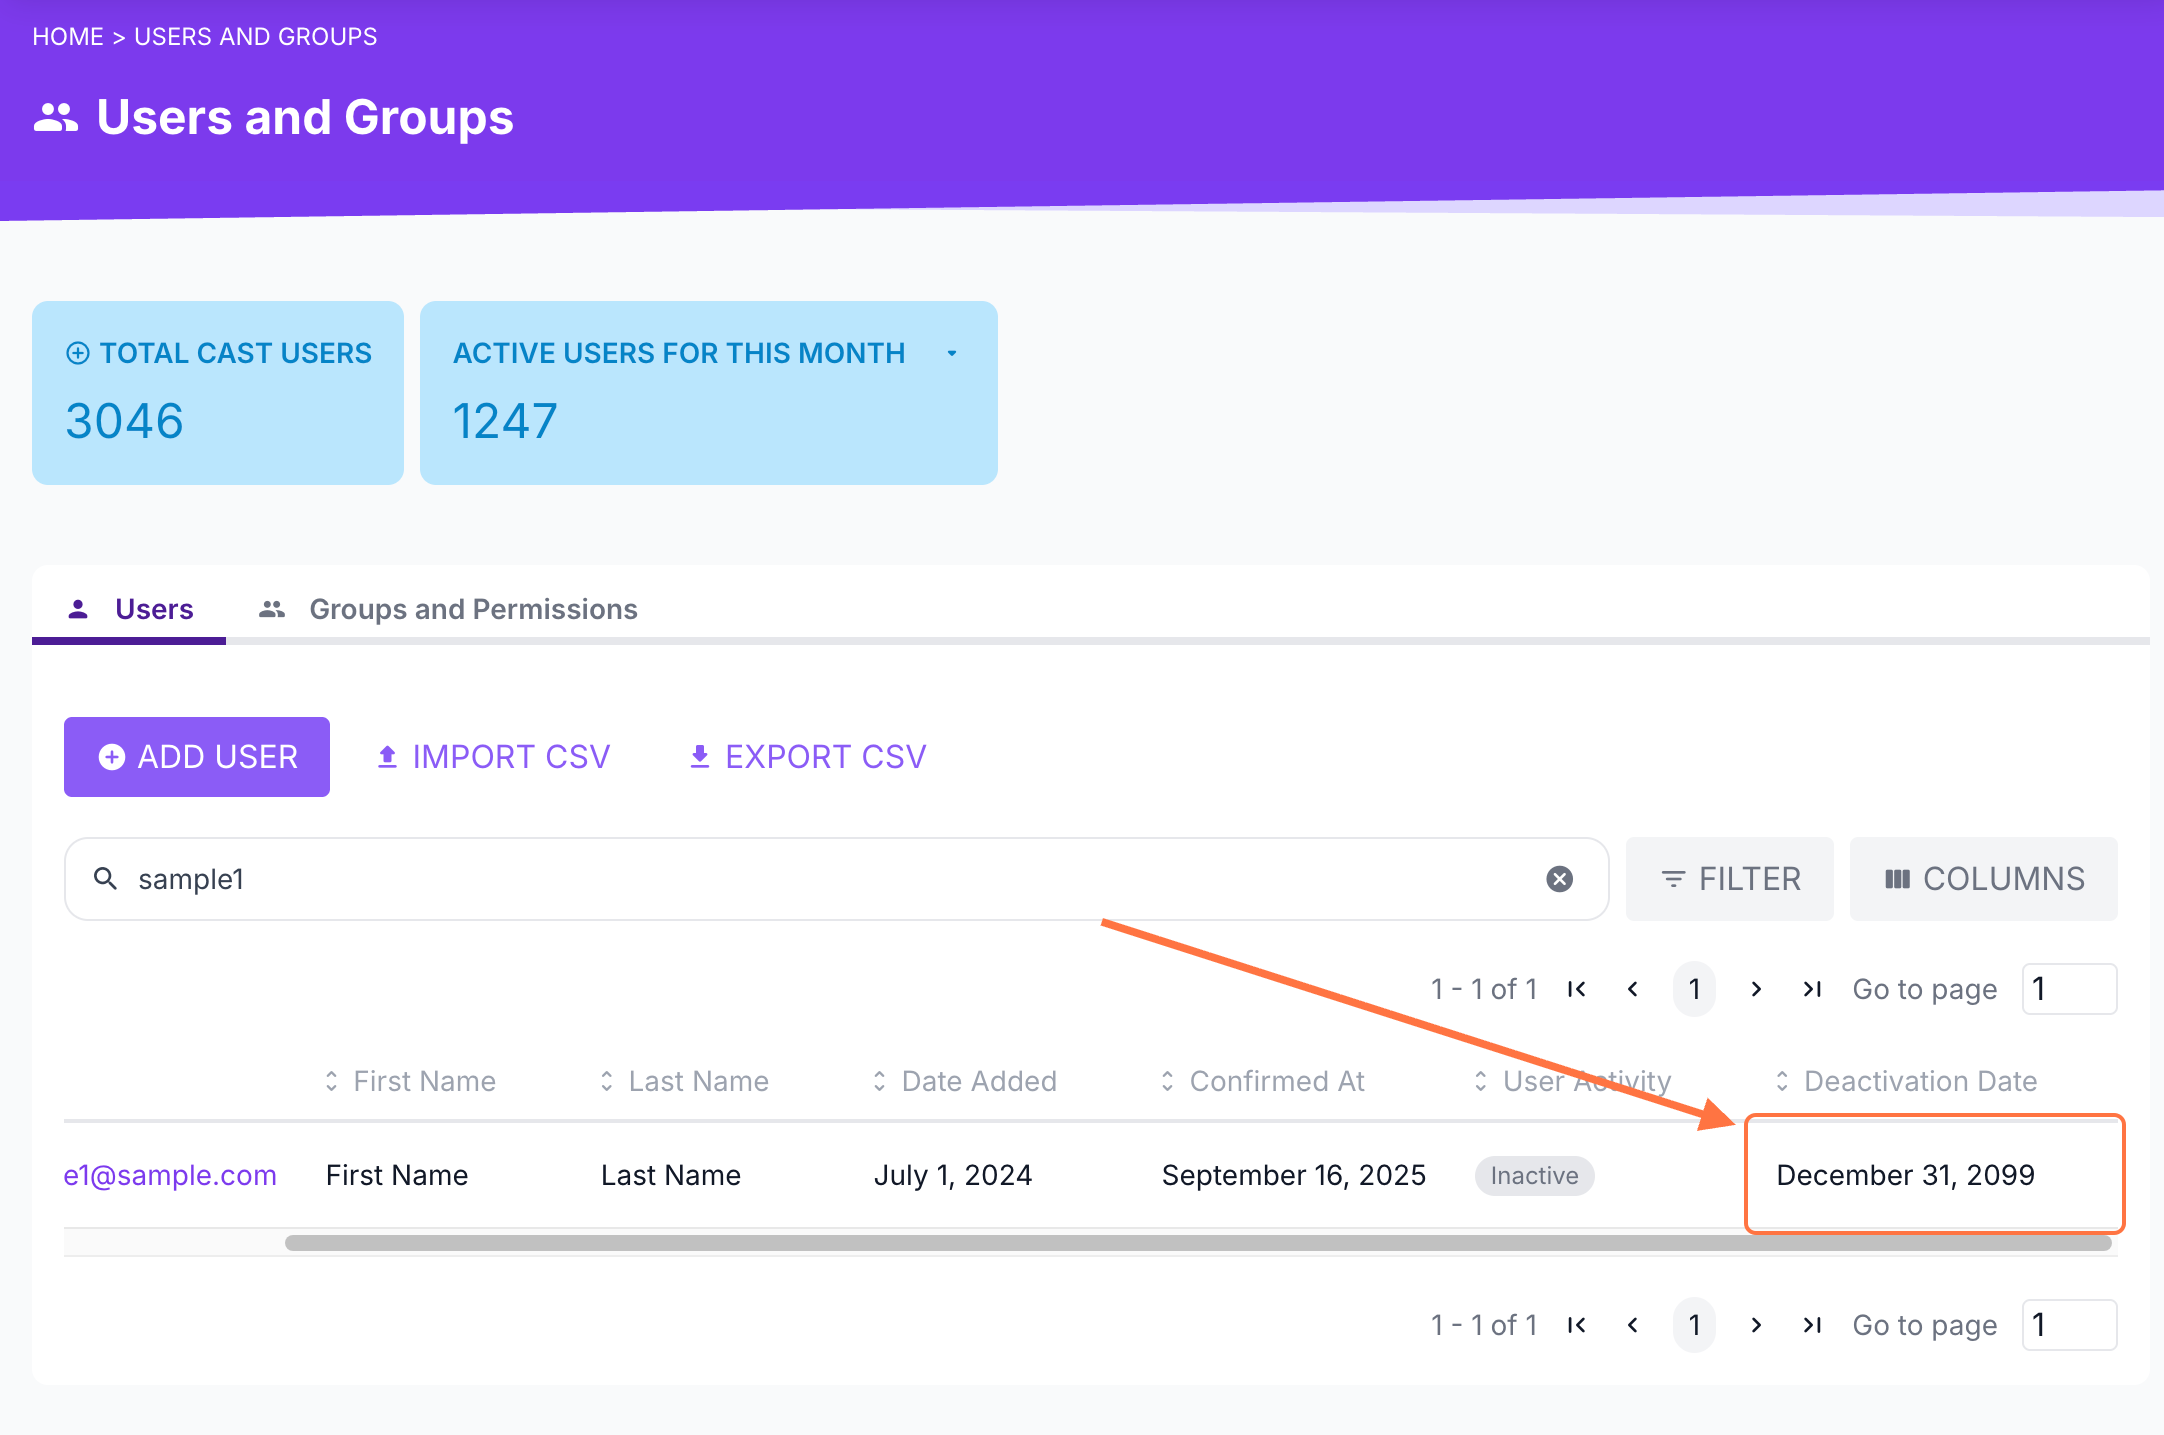This screenshot has width=2164, height=1435.
Task: Open the Columns selector
Action: pos(1984,879)
